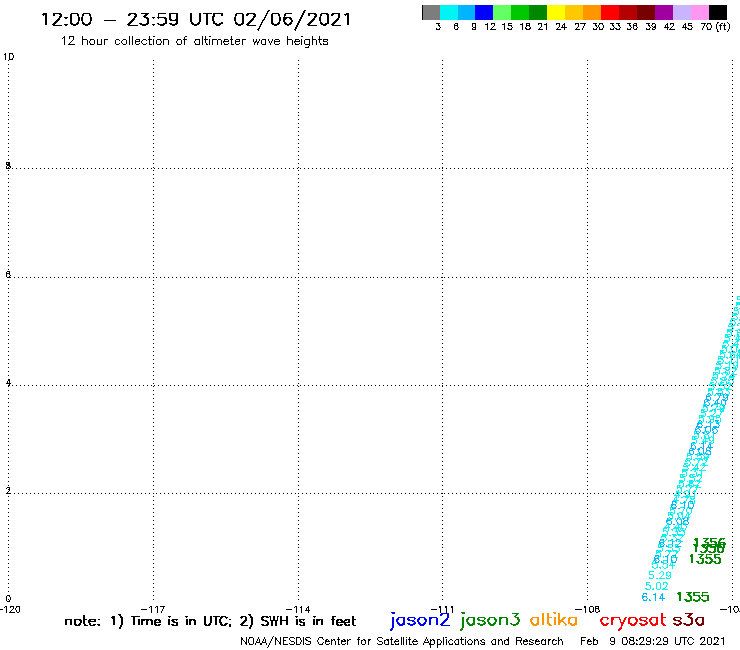This screenshot has height=650, width=740.
Task: Pick the orange swatch in the color scale
Action: click(592, 12)
